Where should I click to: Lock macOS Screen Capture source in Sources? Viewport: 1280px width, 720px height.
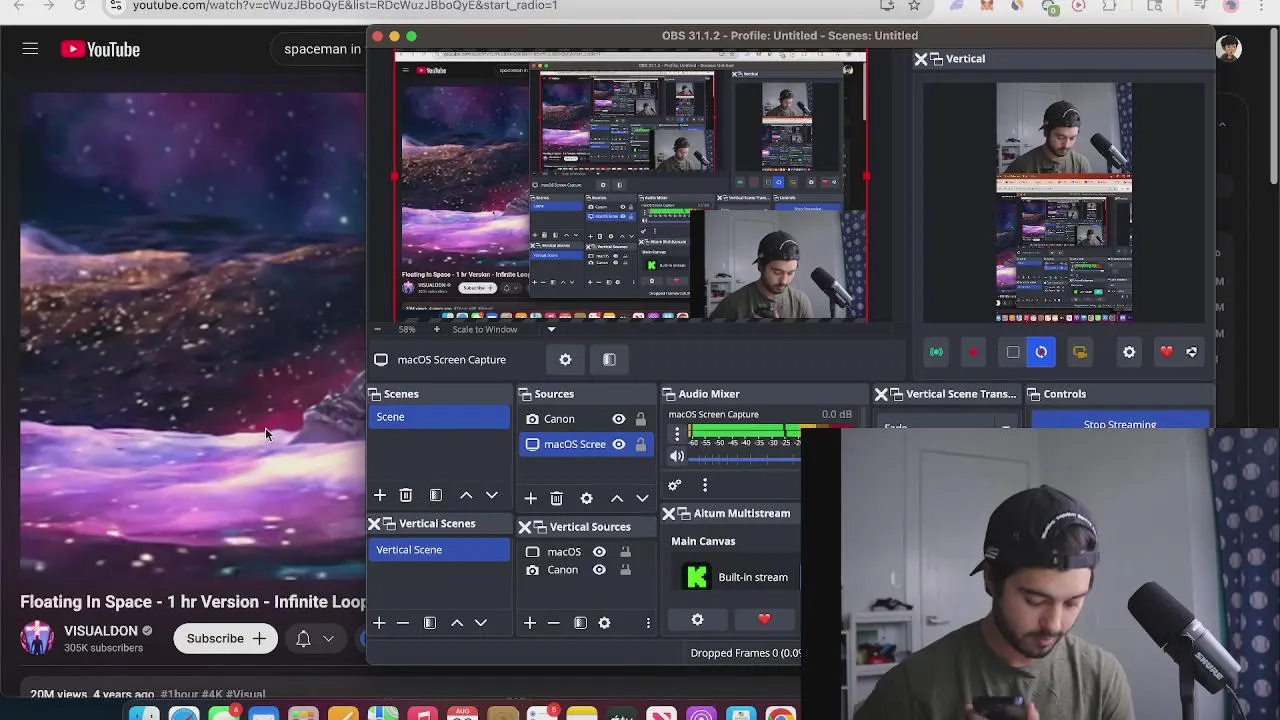coord(641,444)
